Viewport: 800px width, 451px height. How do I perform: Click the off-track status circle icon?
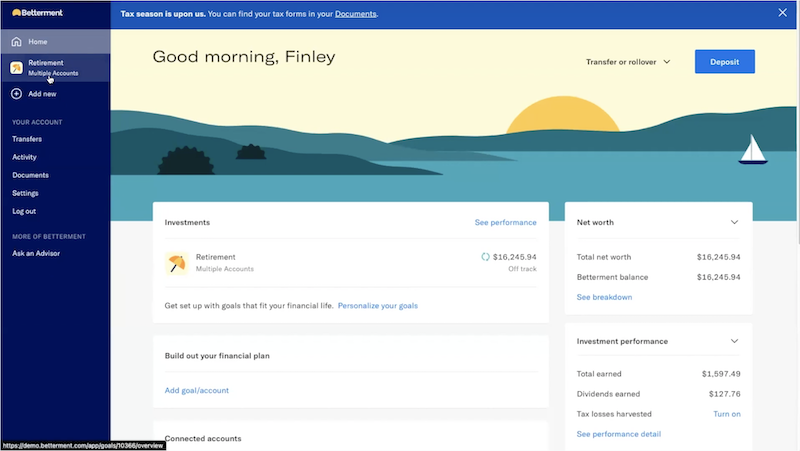point(485,257)
